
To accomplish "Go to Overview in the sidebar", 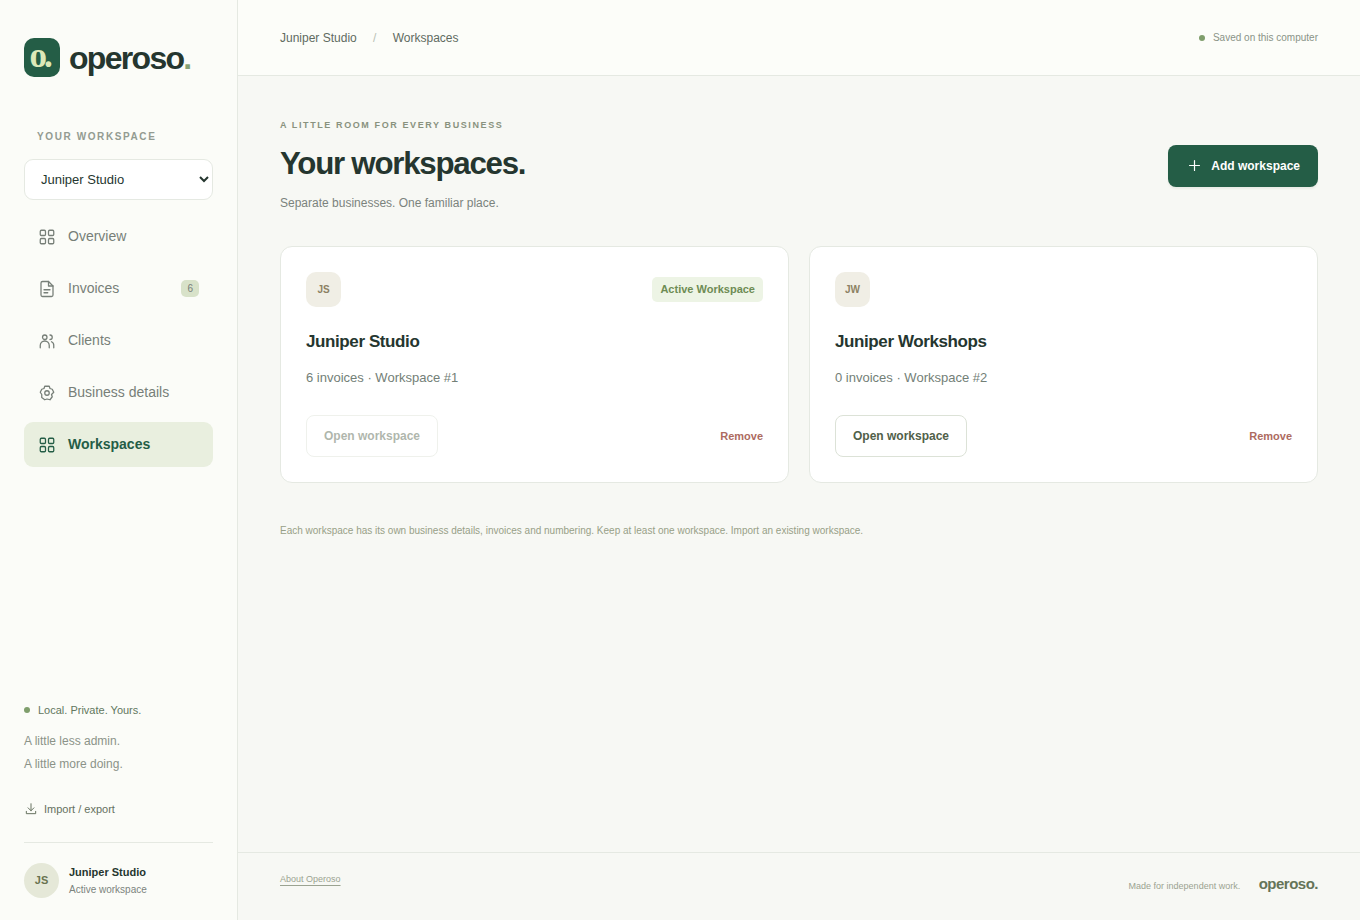I will 118,237.
